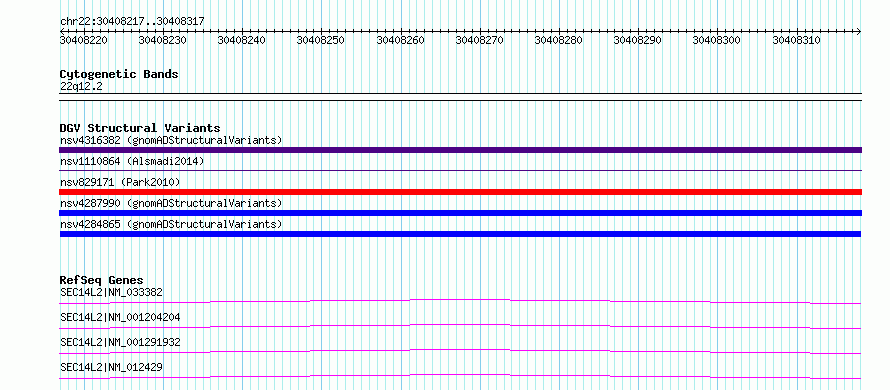Click the red nsv829171 variant bar
The image size is (890, 390).
(460, 192)
